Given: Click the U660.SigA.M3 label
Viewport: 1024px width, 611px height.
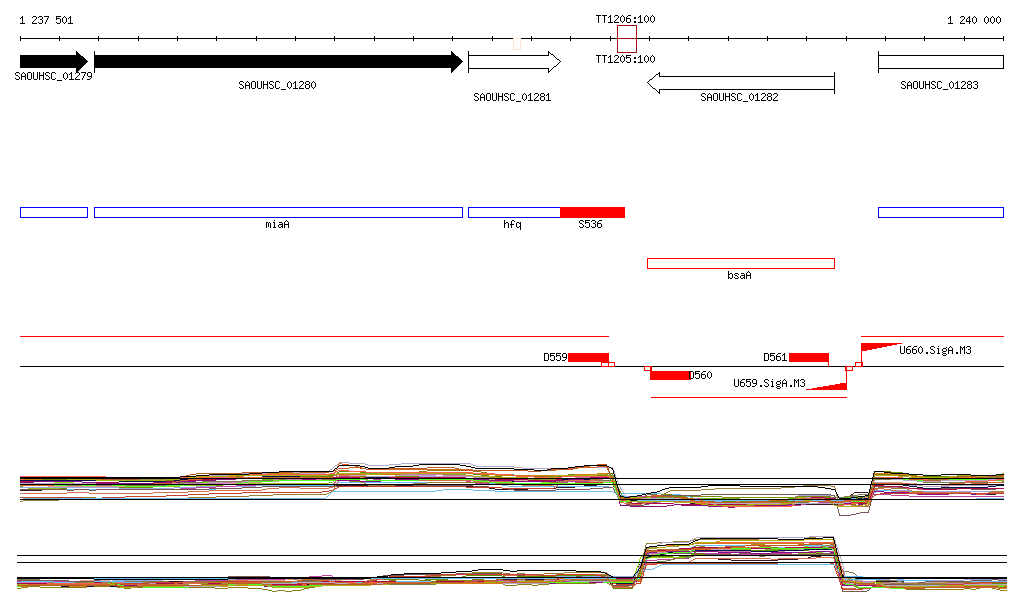Looking at the screenshot, I should coord(935,351).
